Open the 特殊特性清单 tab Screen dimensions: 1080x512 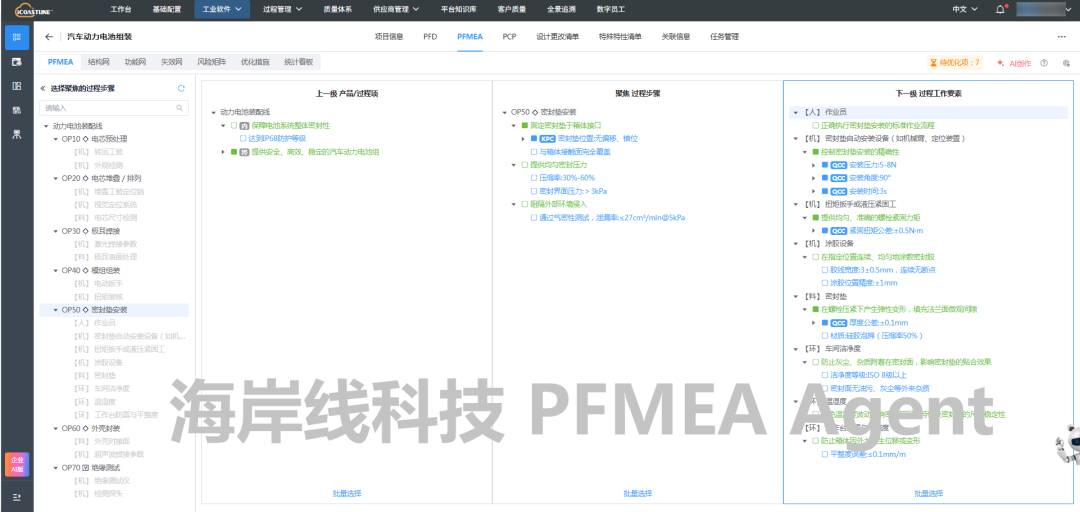[620, 37]
